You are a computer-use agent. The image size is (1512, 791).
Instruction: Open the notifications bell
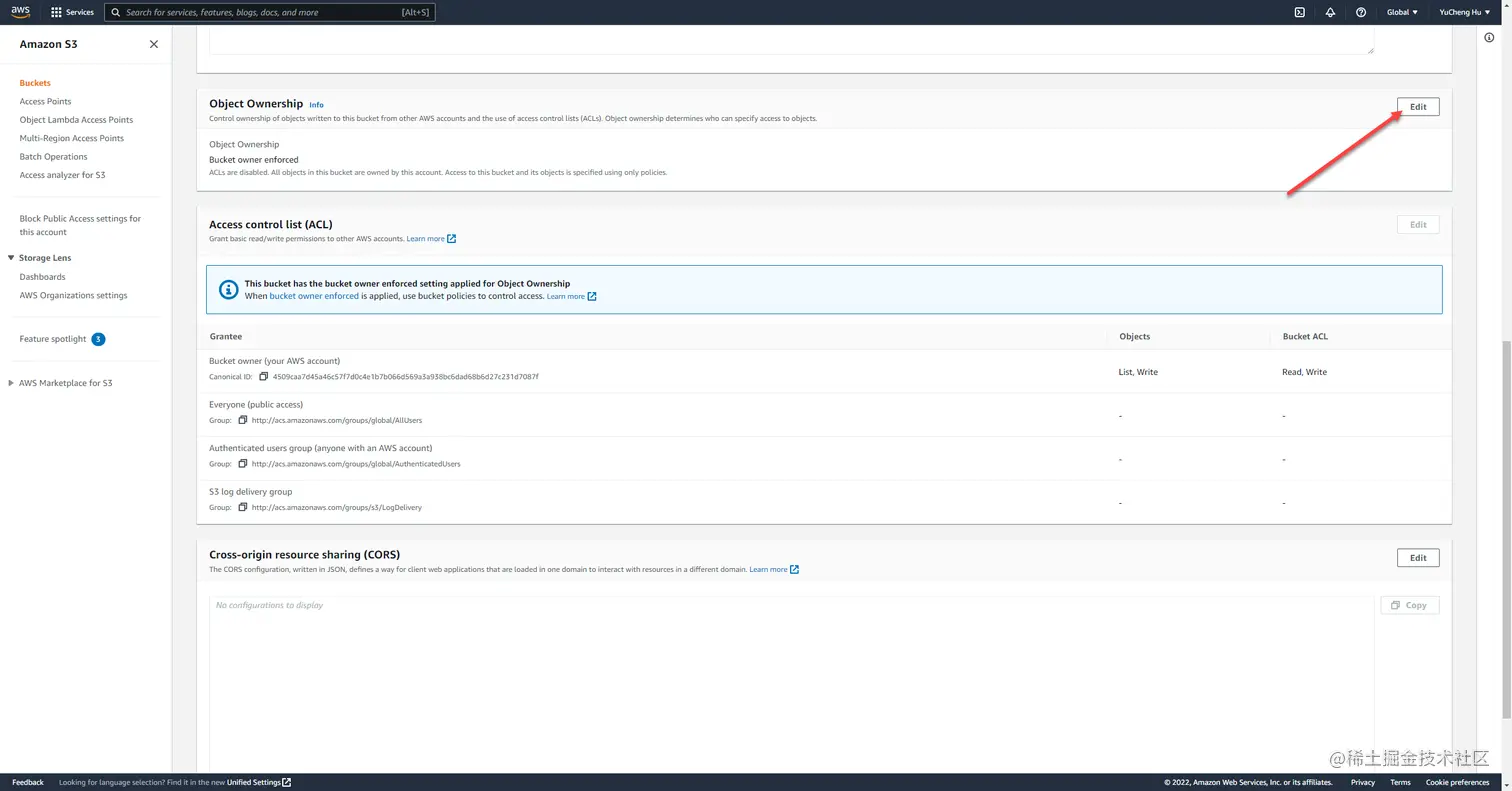(x=1330, y=12)
